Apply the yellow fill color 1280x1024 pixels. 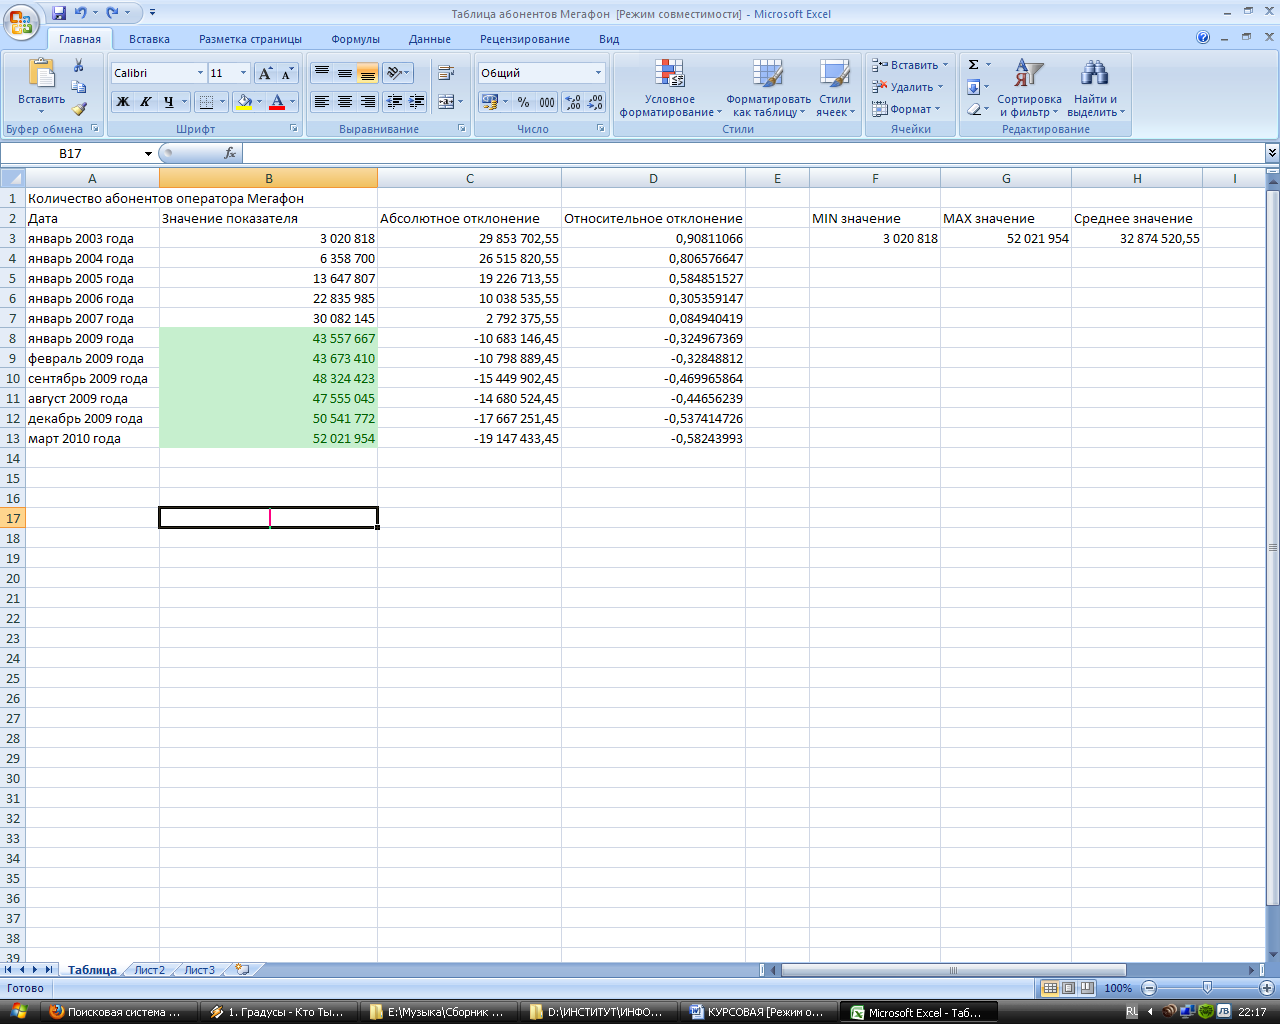[243, 102]
